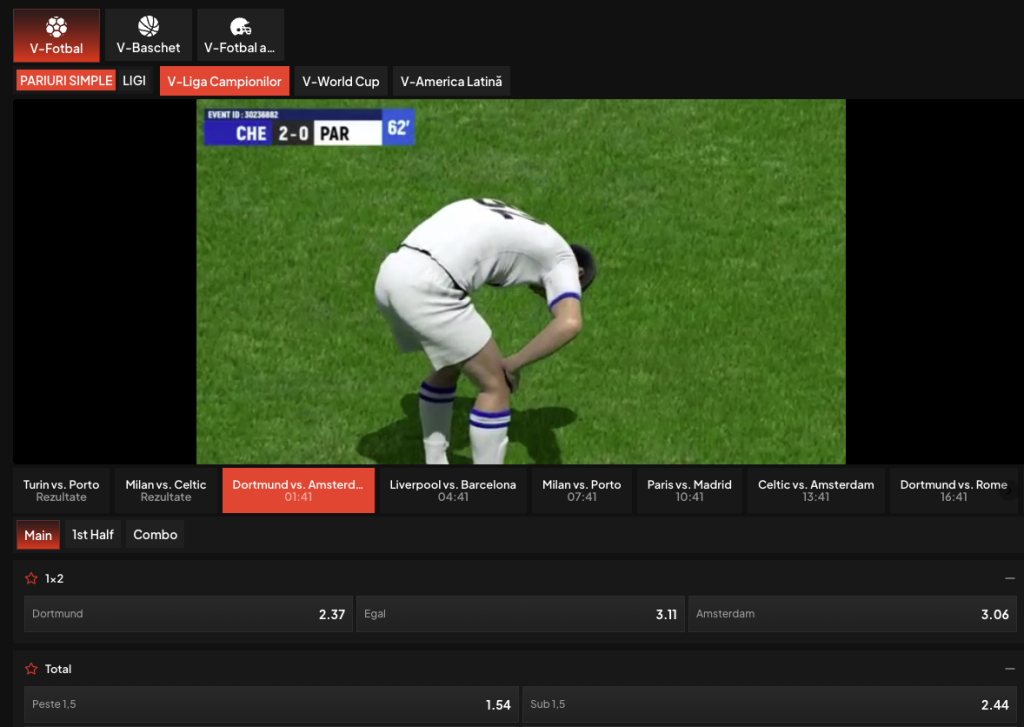The image size is (1024, 727).
Task: Switch to PARIURI SIMPLE mode
Action: 66,80
